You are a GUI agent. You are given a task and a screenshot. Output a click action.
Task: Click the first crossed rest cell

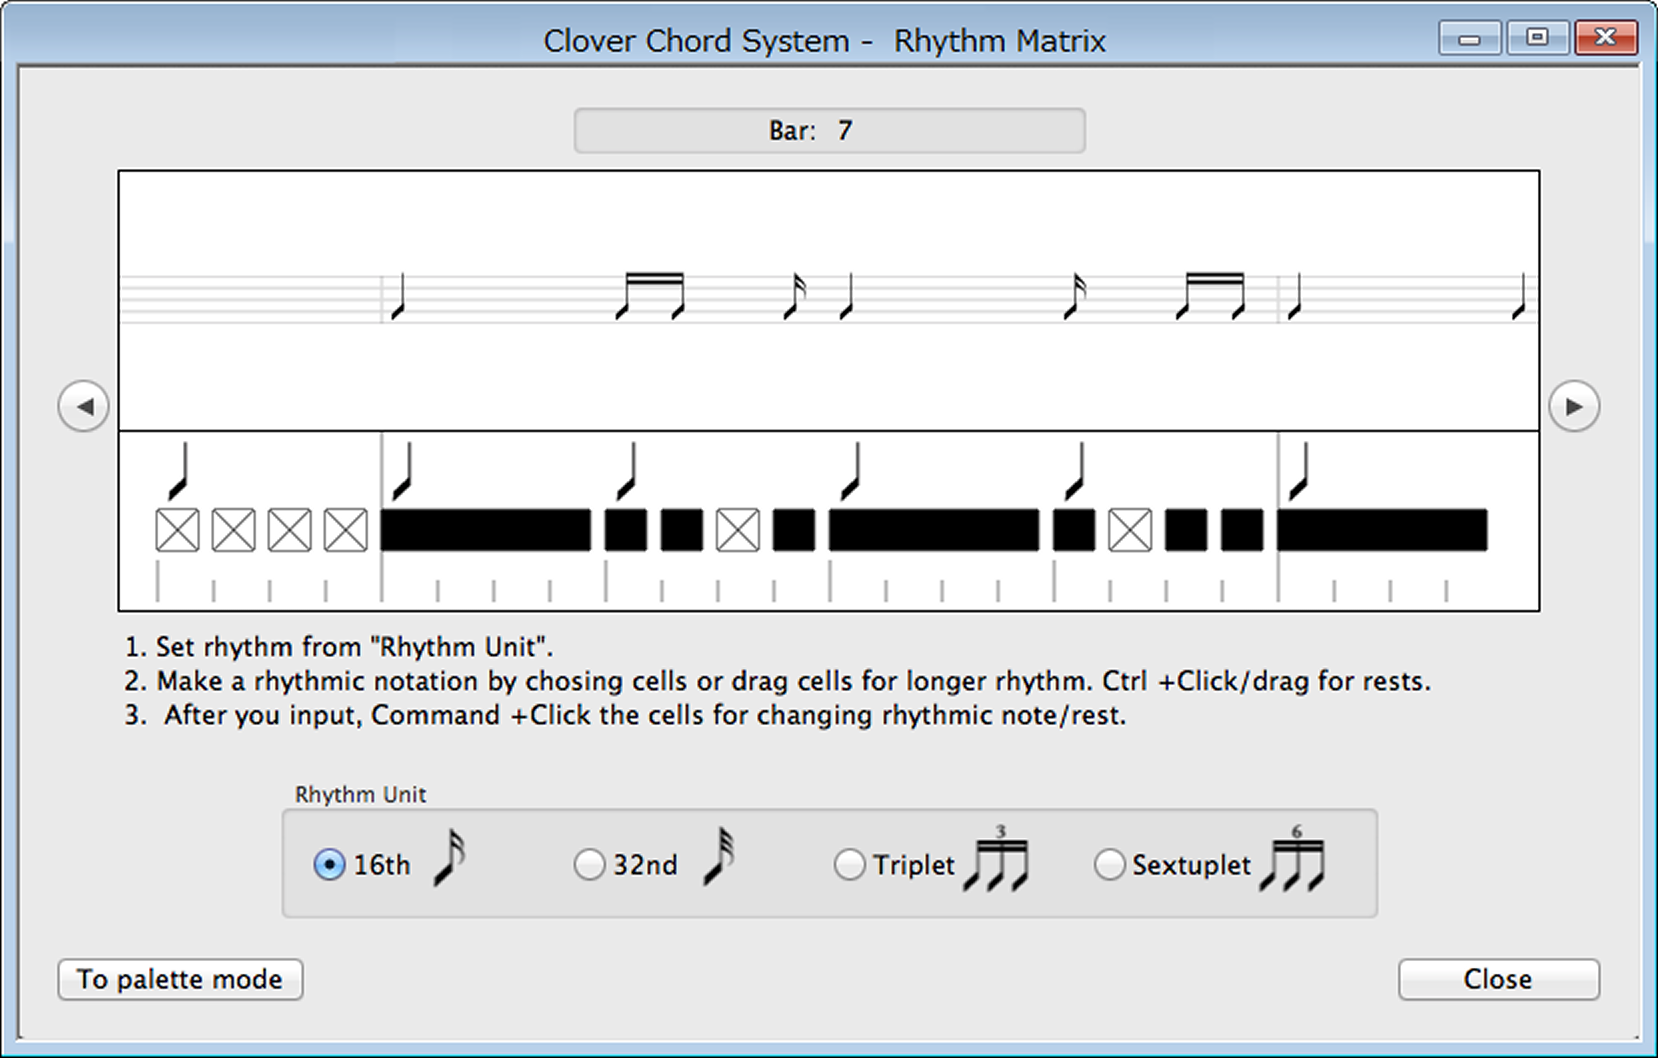tap(178, 530)
